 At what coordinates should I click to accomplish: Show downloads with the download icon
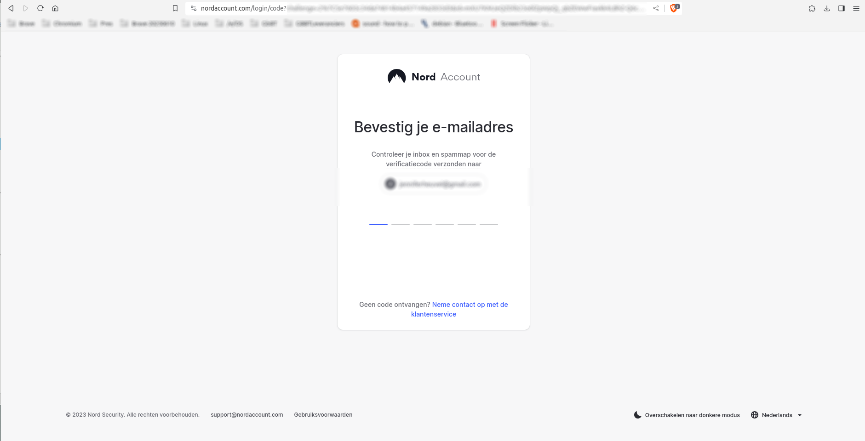826,8
